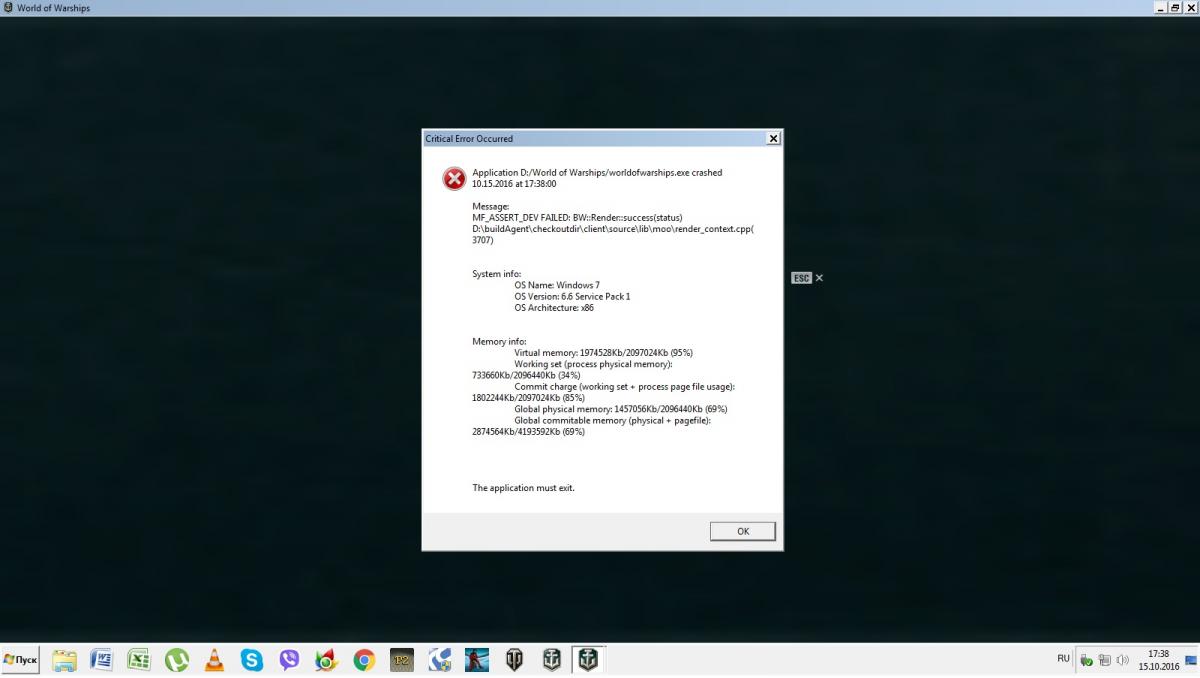Click OK in the Critical Error dialog
This screenshot has width=1200, height=678.
[742, 531]
